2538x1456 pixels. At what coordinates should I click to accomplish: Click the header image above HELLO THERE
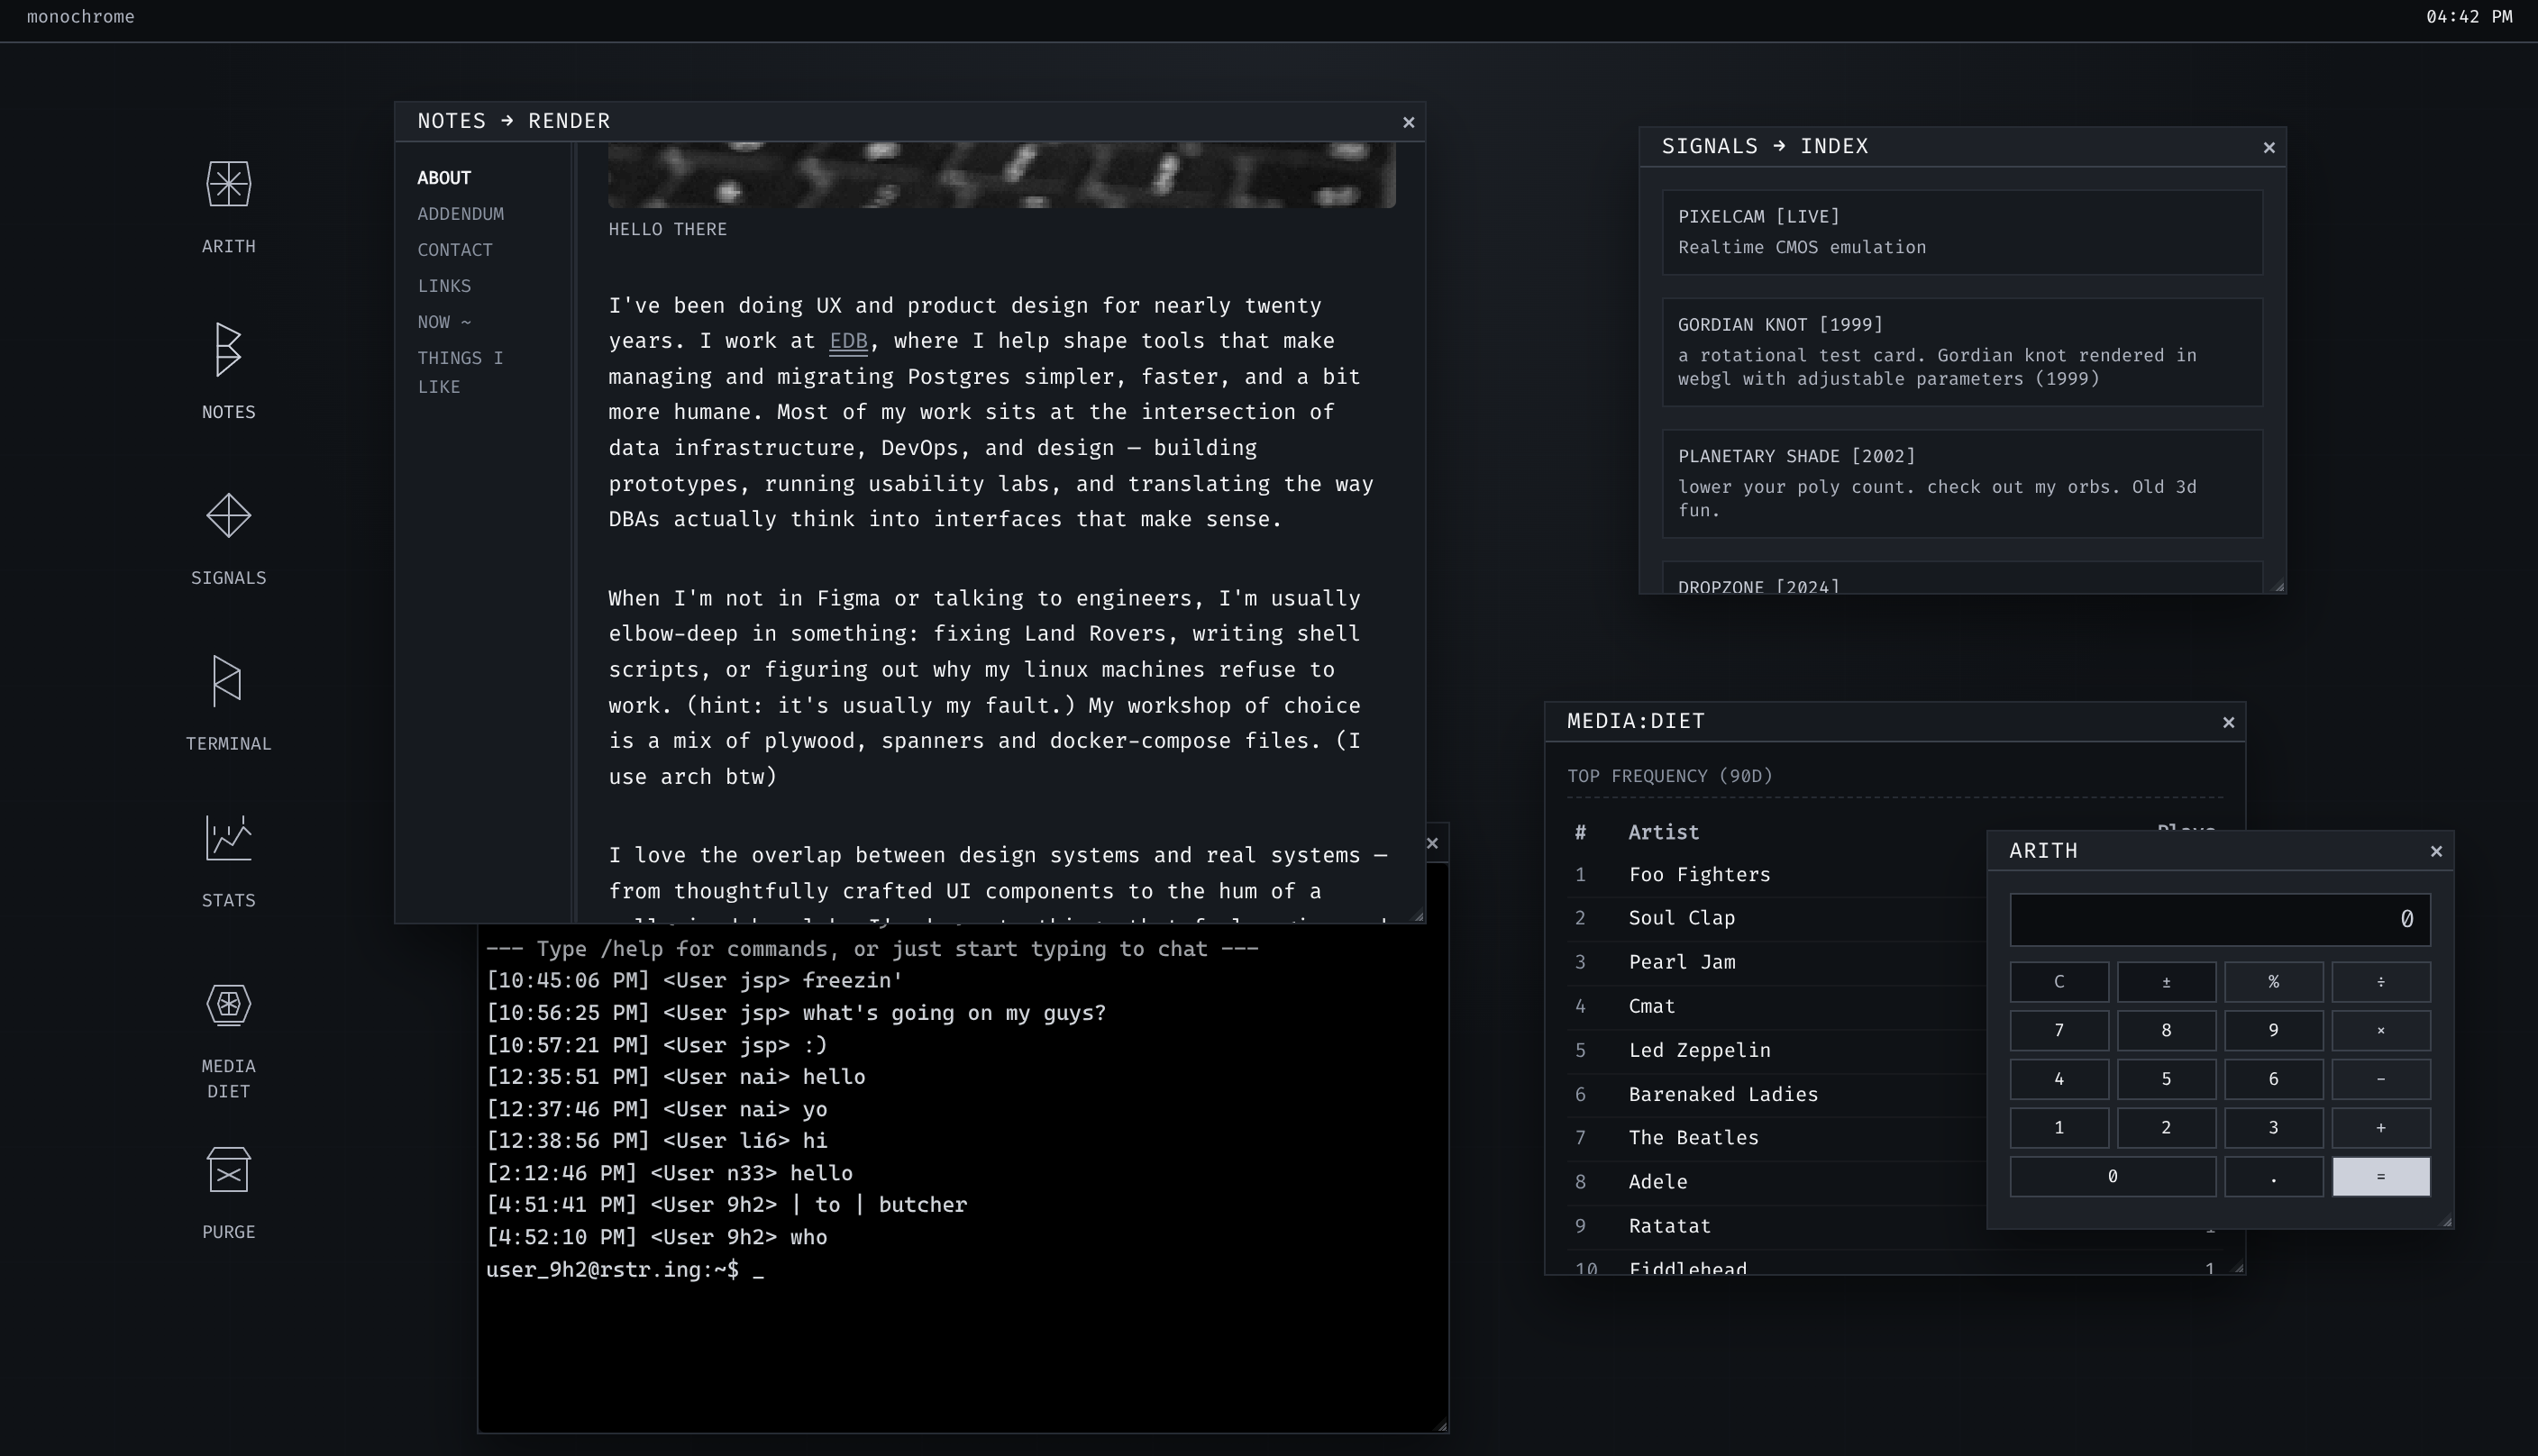point(1002,175)
